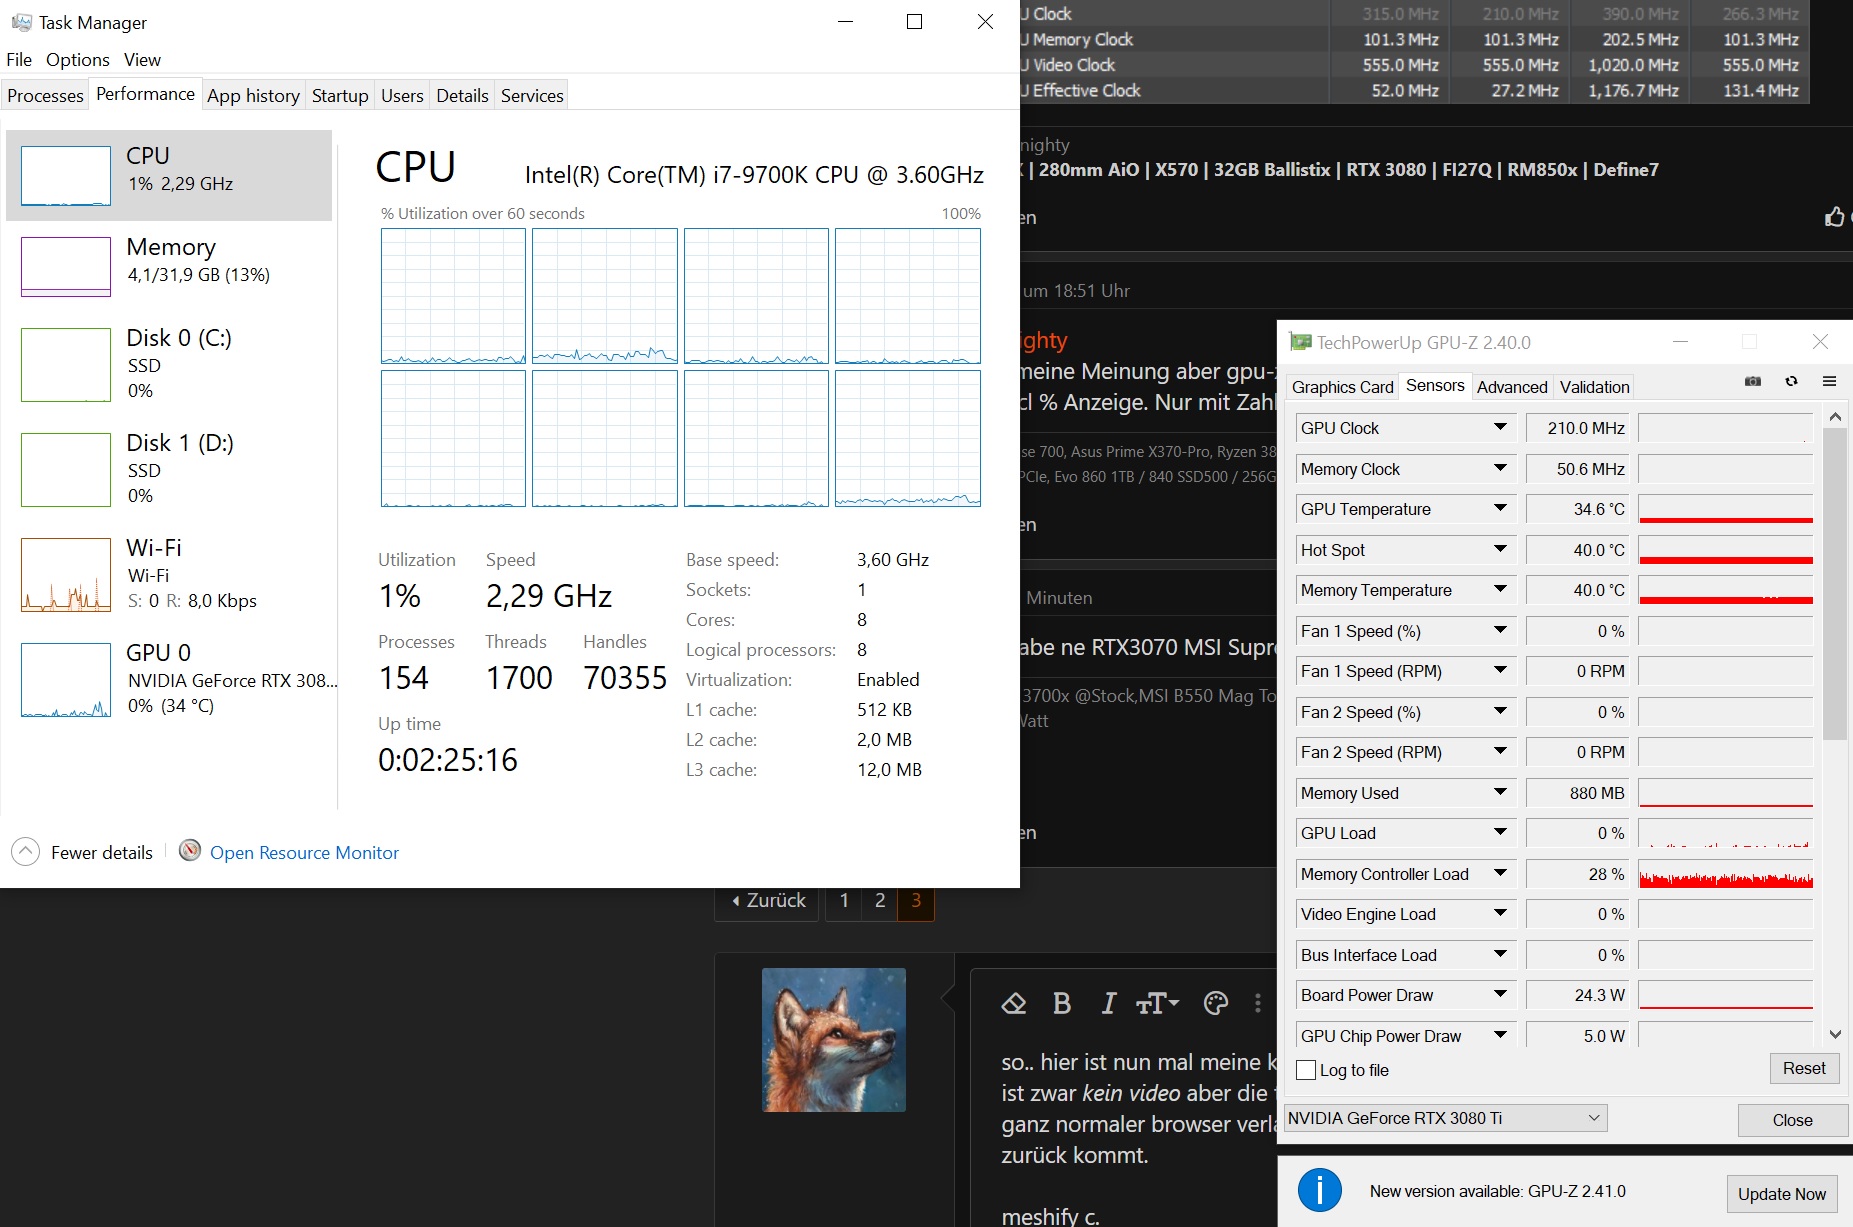Viewport: 1853px width, 1227px height.
Task: Open the font size tool in forum editor
Action: [1157, 1003]
